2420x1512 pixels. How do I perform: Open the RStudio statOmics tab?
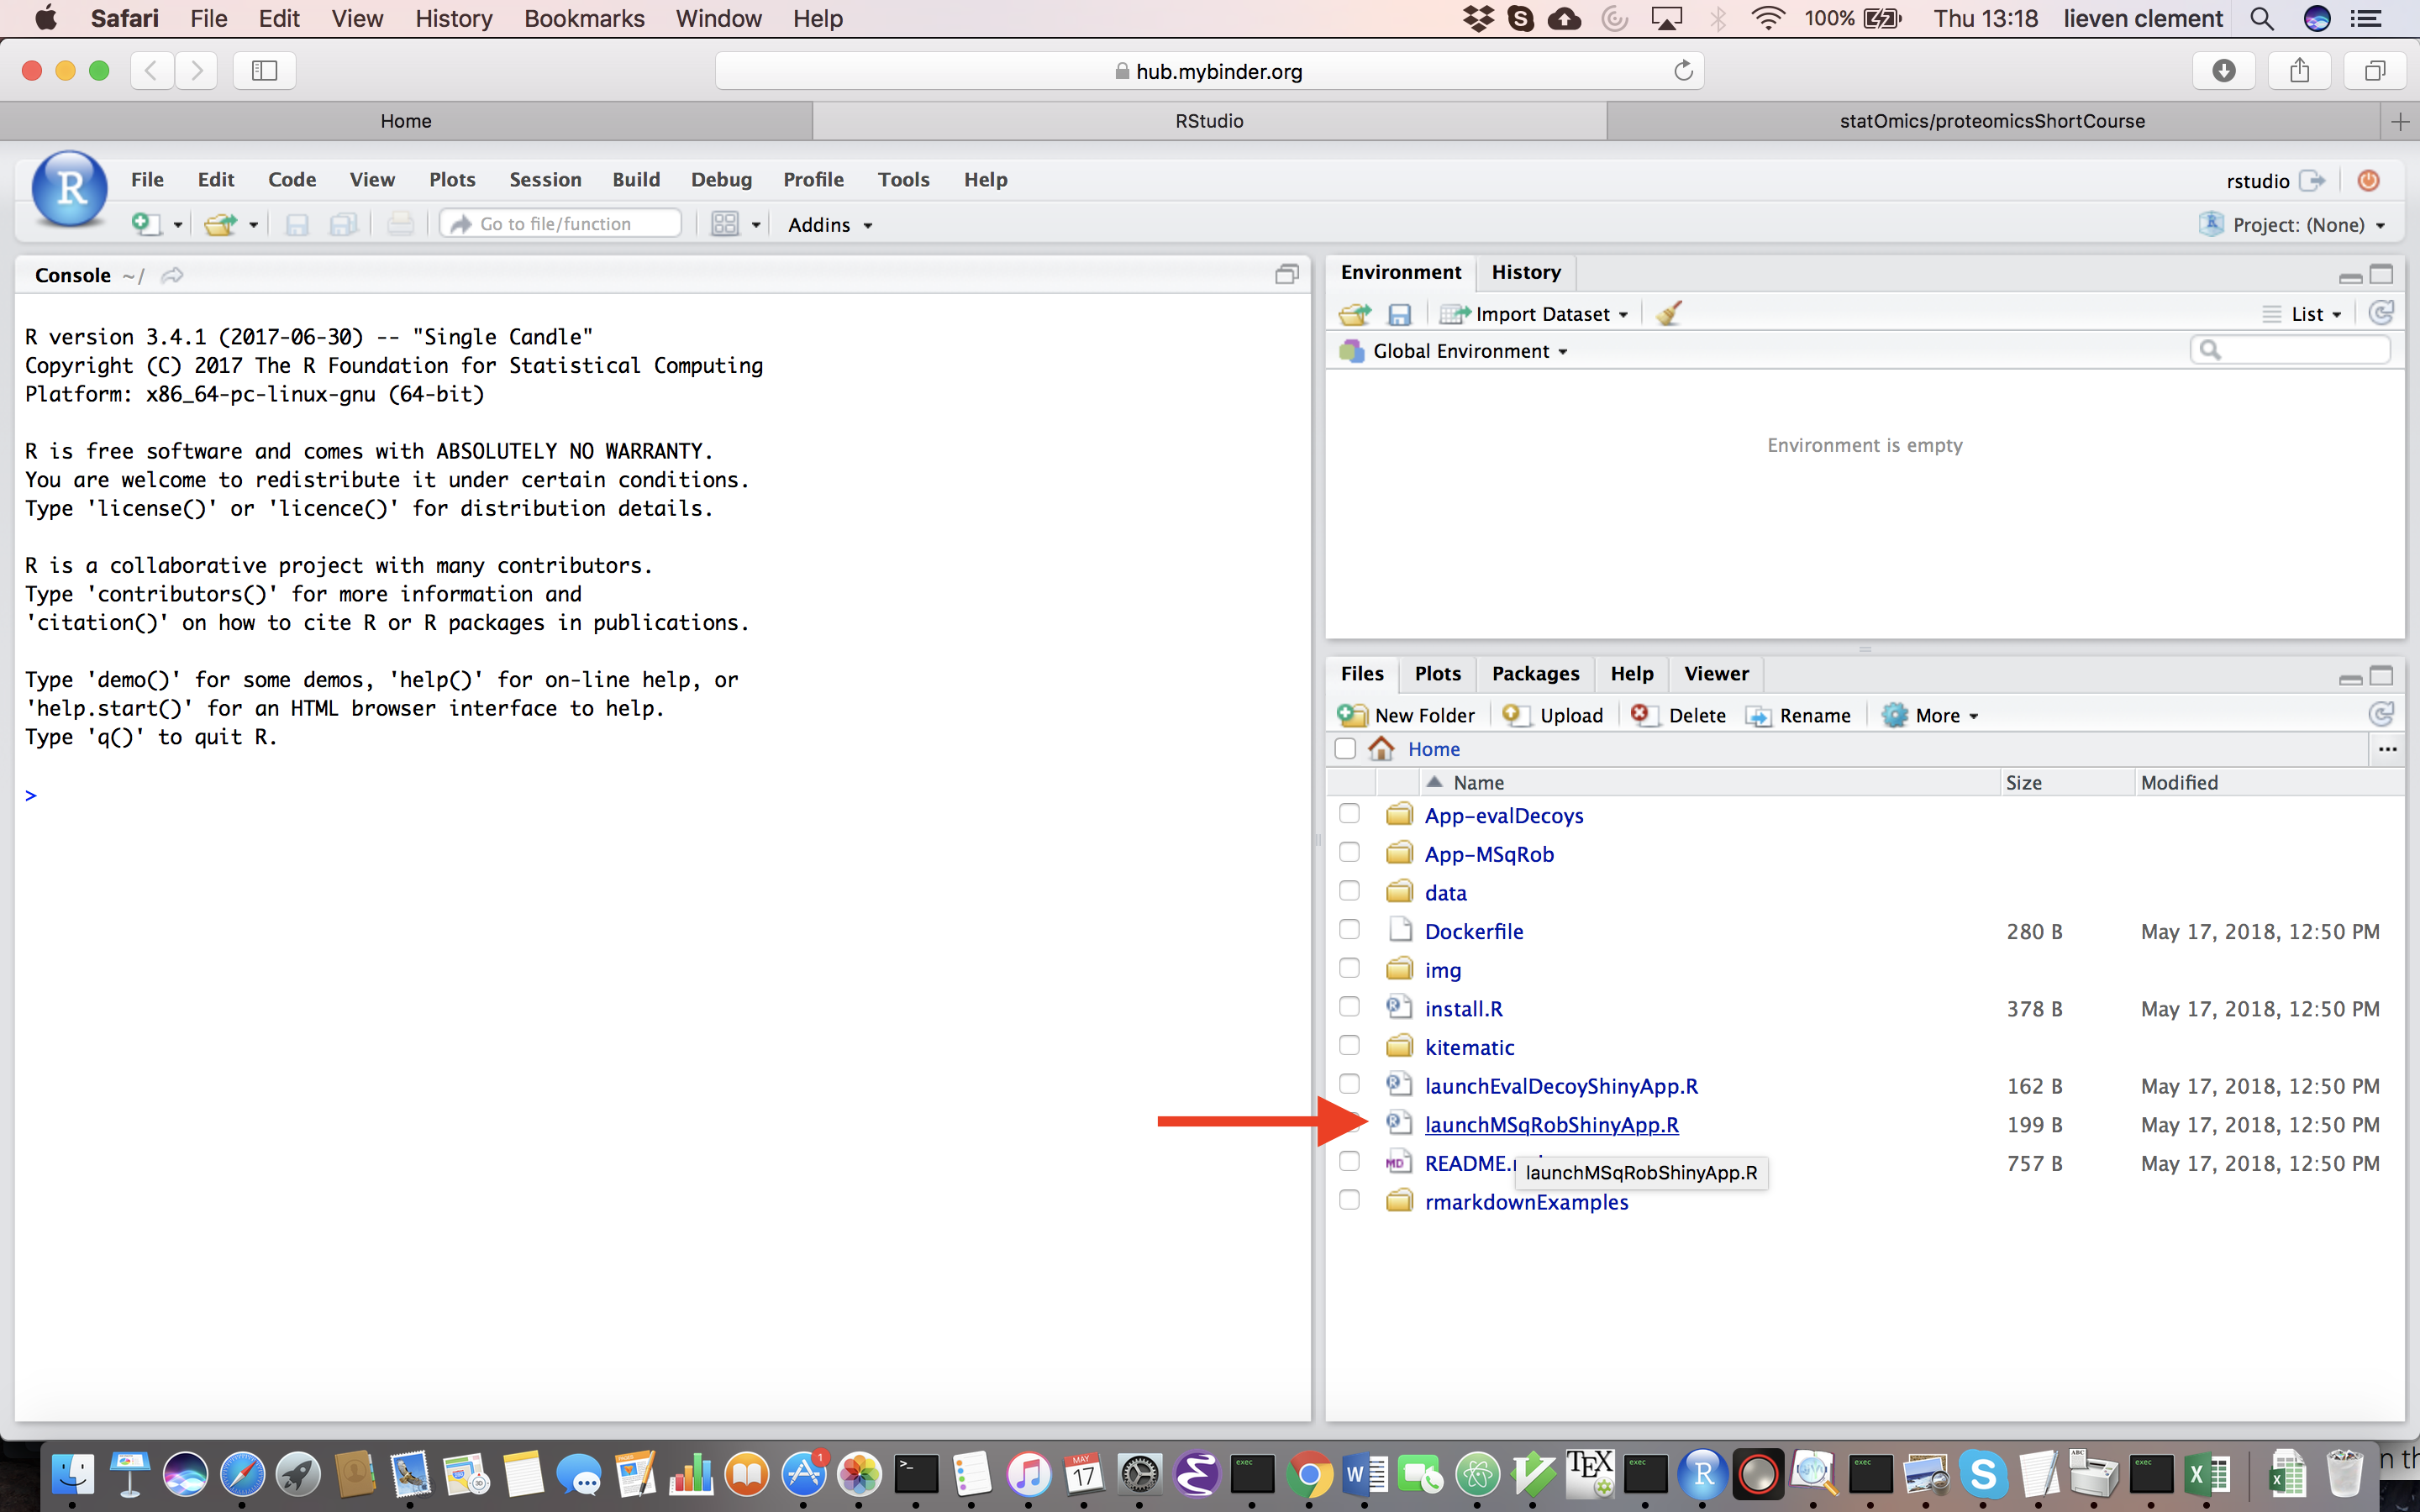[x=1993, y=118]
